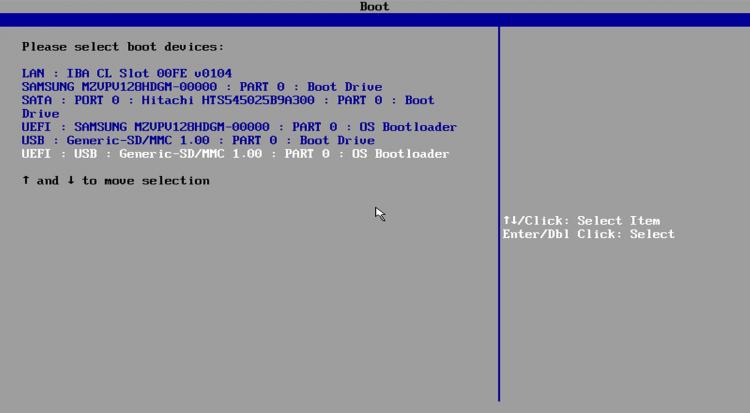
Task: Select UEFI : SAMSUNG MZVPV128HDGM OS Bootloader
Action: coord(239,127)
